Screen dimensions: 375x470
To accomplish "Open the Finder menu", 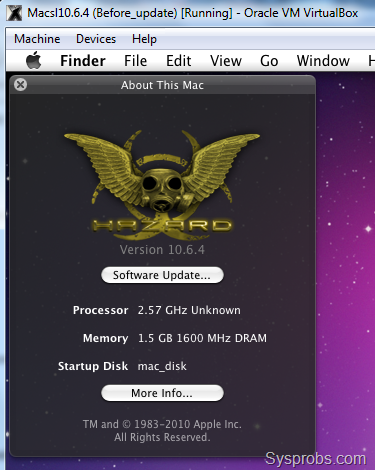I will [x=83, y=61].
